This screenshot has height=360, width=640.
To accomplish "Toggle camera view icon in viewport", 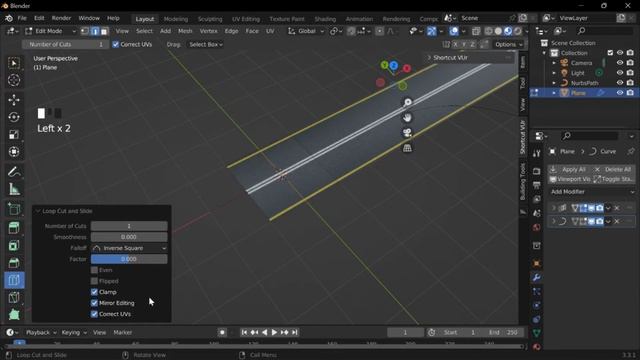I will pyautogui.click(x=407, y=133).
